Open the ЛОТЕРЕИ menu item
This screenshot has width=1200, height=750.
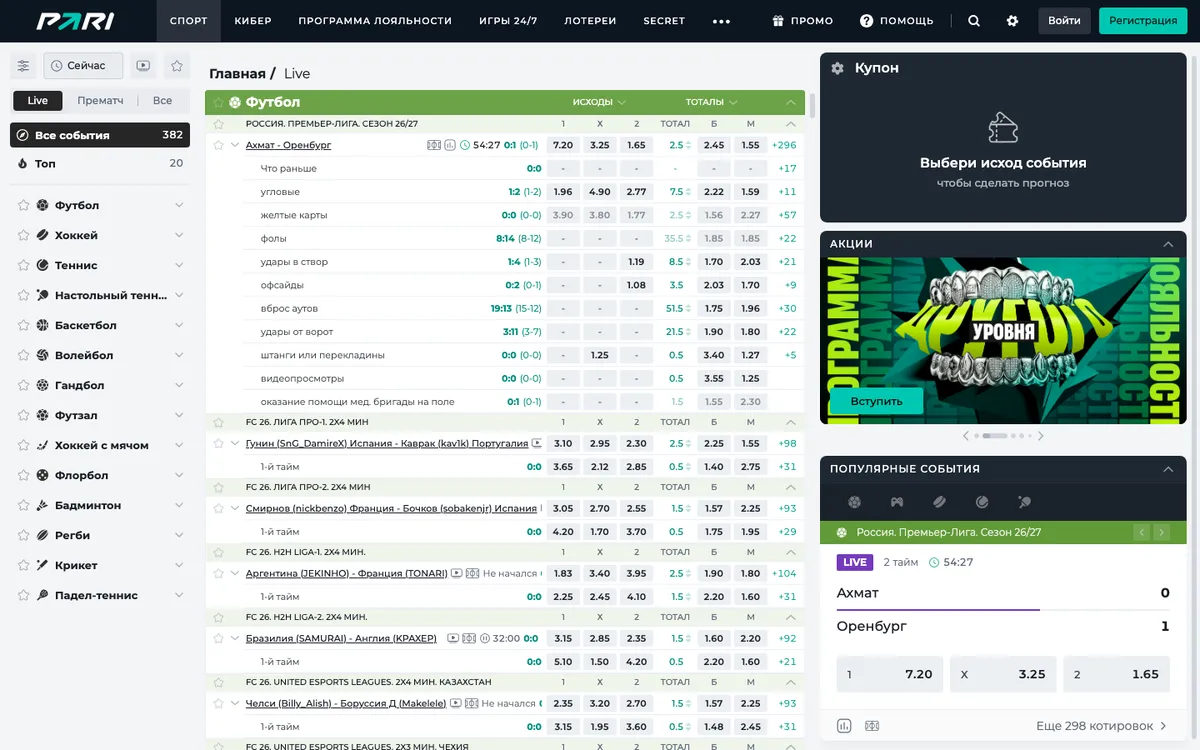[590, 21]
